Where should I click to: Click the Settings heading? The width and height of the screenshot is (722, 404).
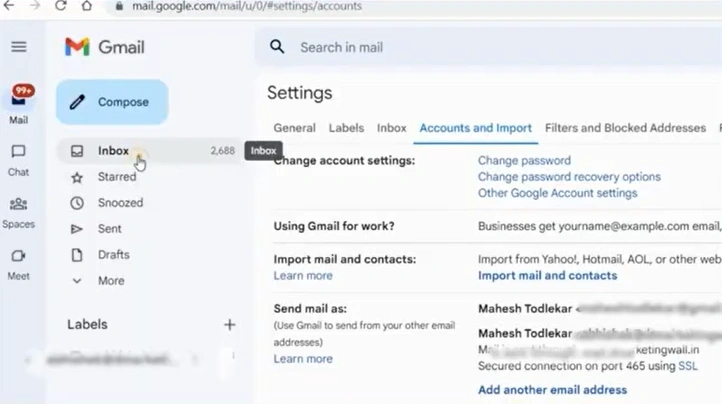tap(300, 93)
